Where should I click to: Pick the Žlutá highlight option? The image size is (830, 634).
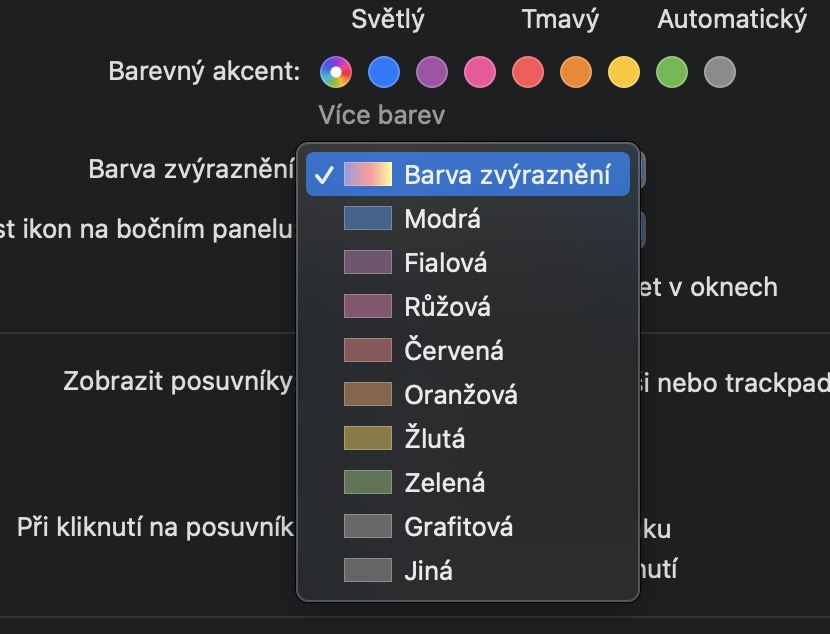[434, 439]
